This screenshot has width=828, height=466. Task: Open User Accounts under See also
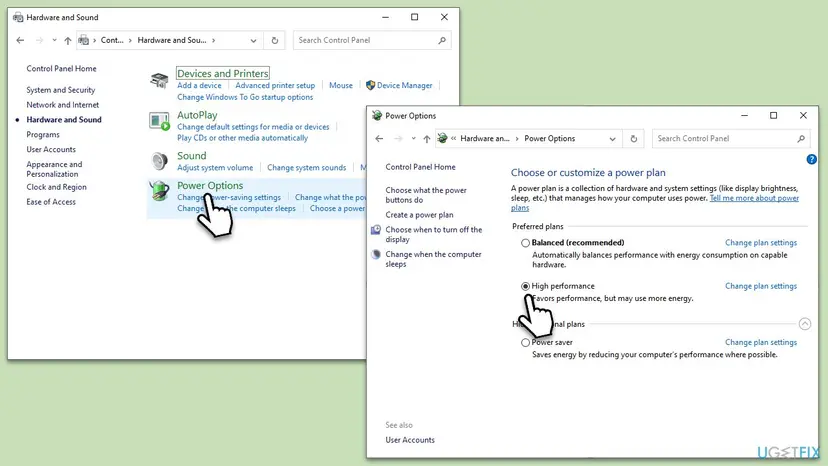[410, 440]
